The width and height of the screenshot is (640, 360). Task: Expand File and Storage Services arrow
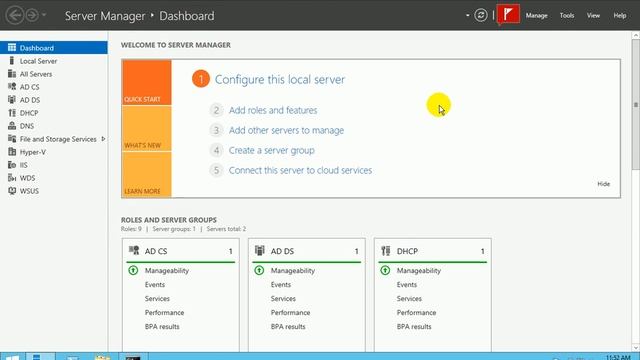[x=103, y=139]
